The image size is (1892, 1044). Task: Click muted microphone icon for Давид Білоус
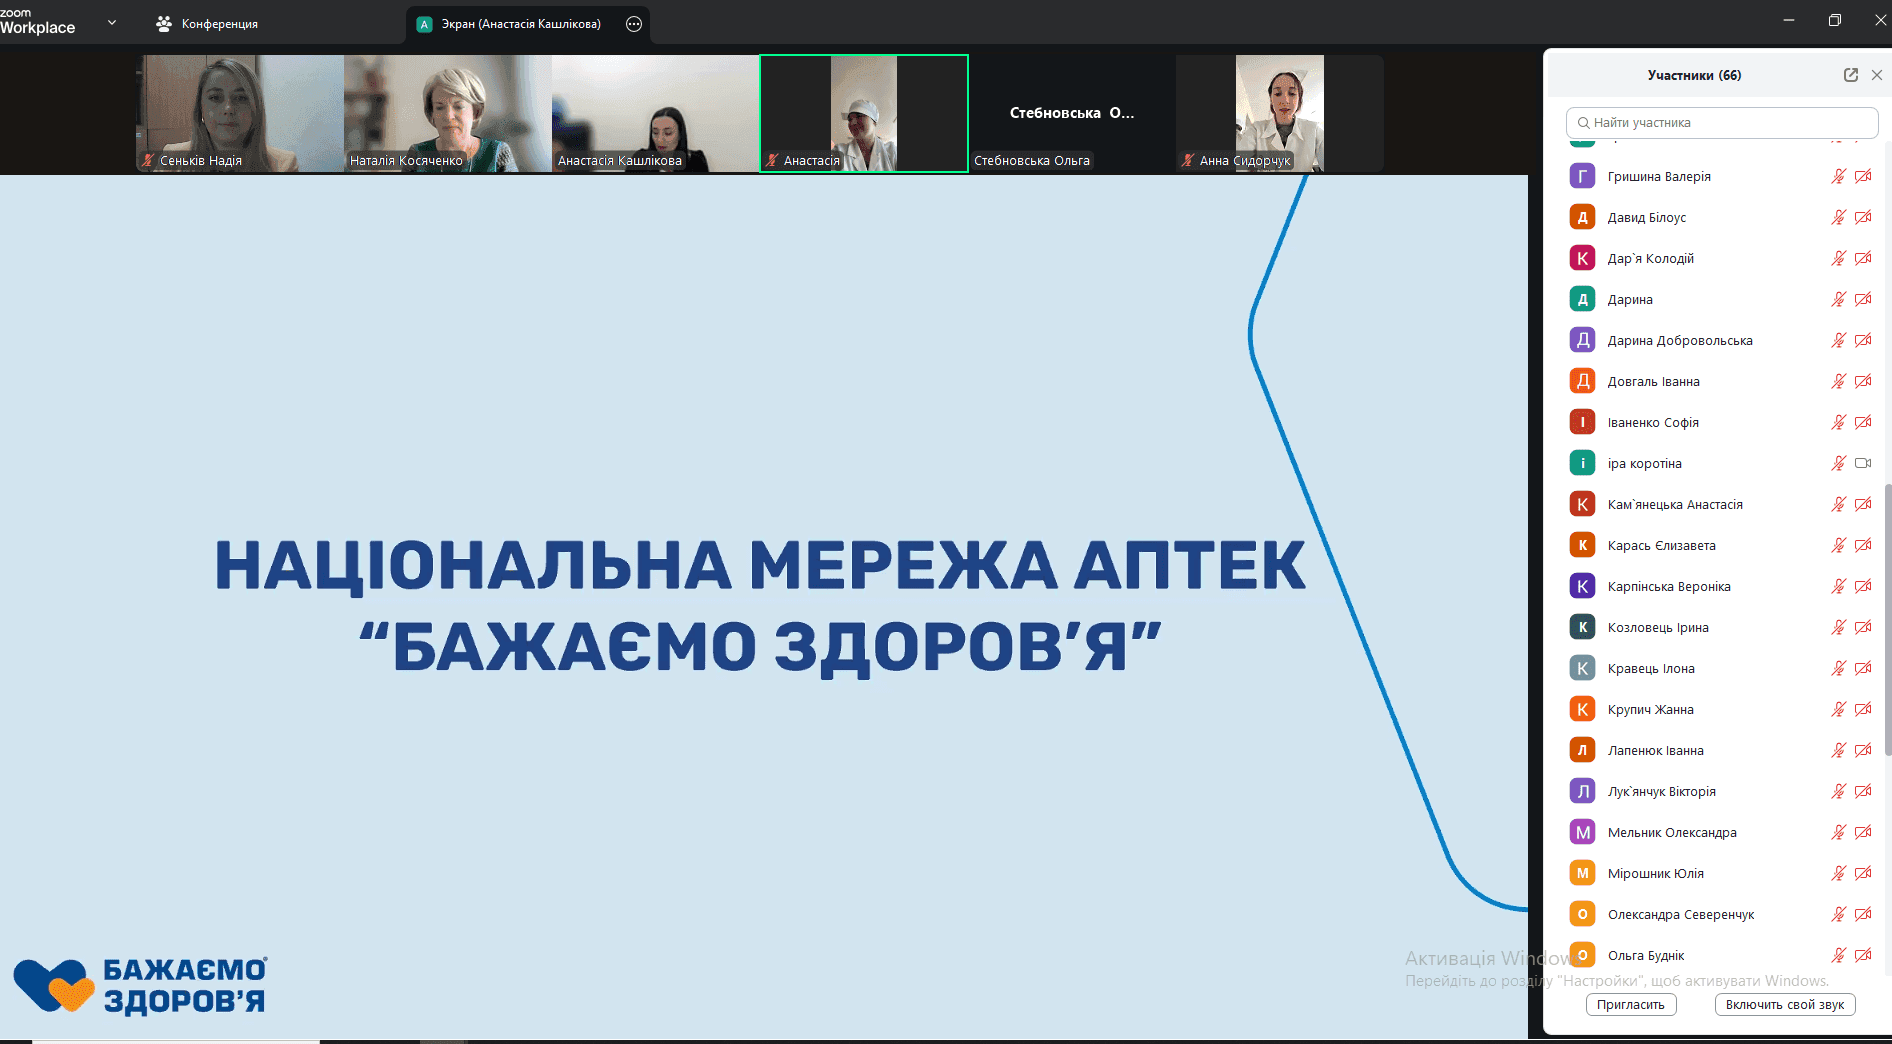tap(1838, 217)
